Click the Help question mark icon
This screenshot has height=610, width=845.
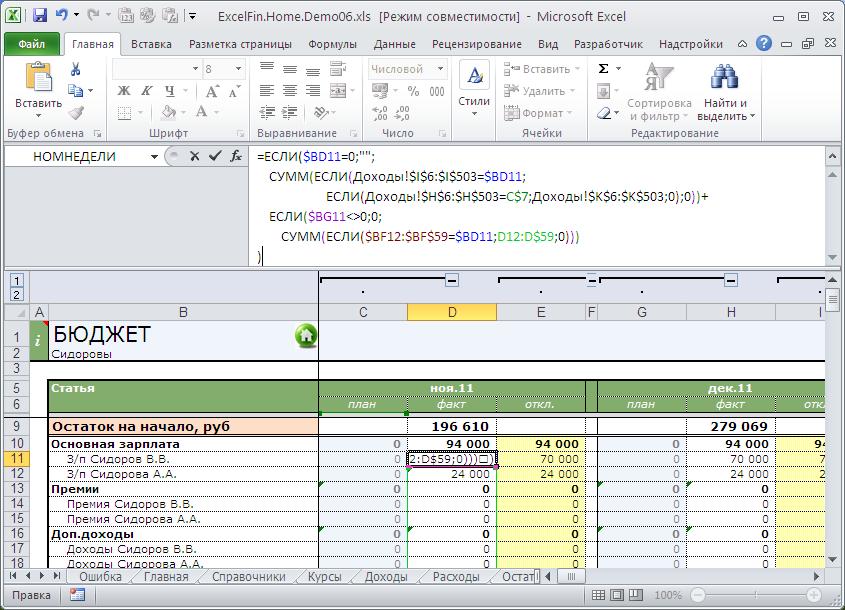[764, 44]
